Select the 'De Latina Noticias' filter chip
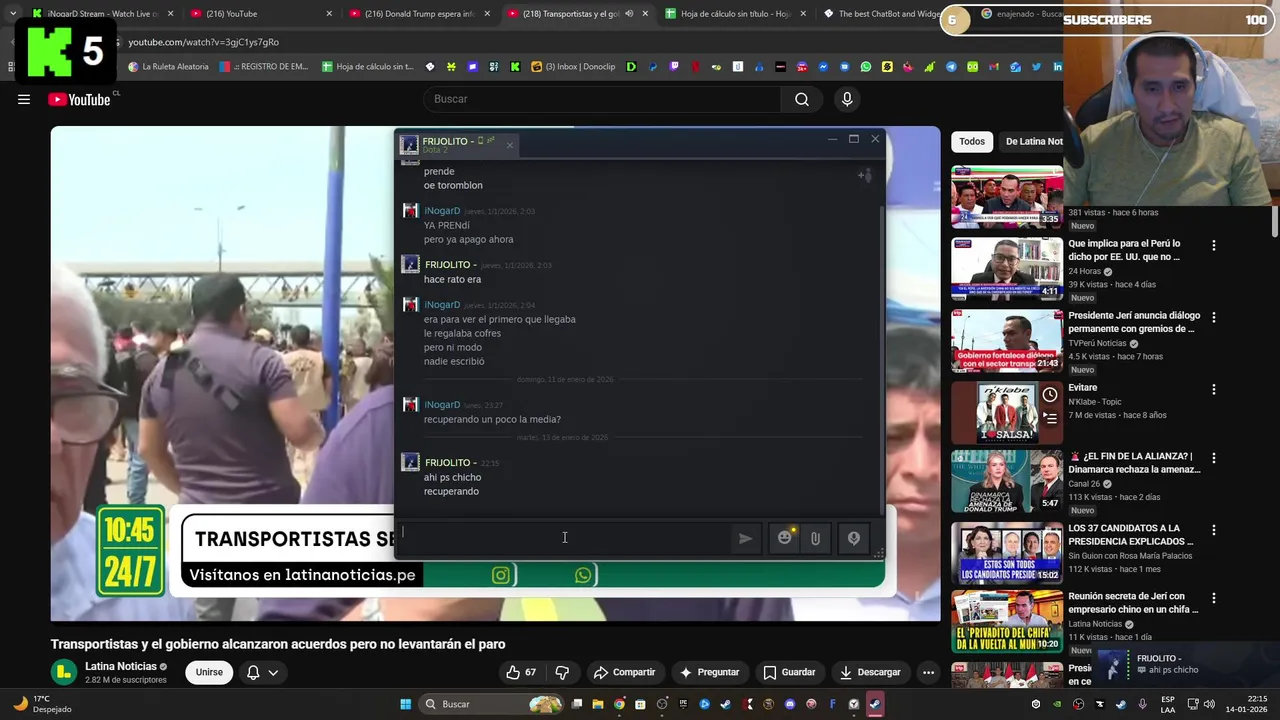The height and width of the screenshot is (720, 1280). [1033, 142]
